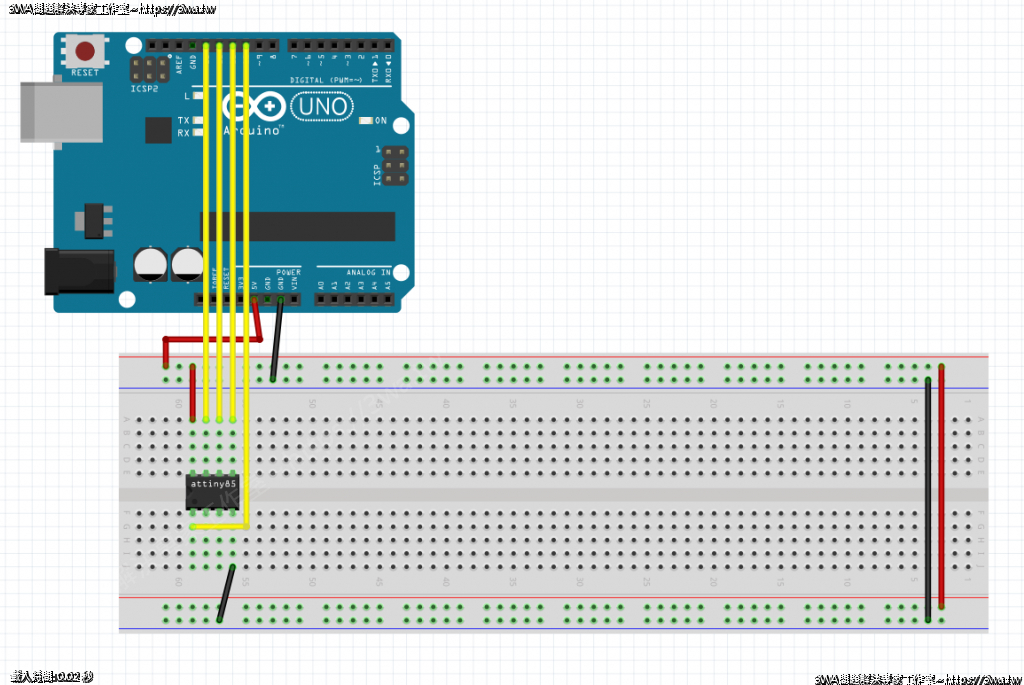Select the black DC power jack

point(77,271)
